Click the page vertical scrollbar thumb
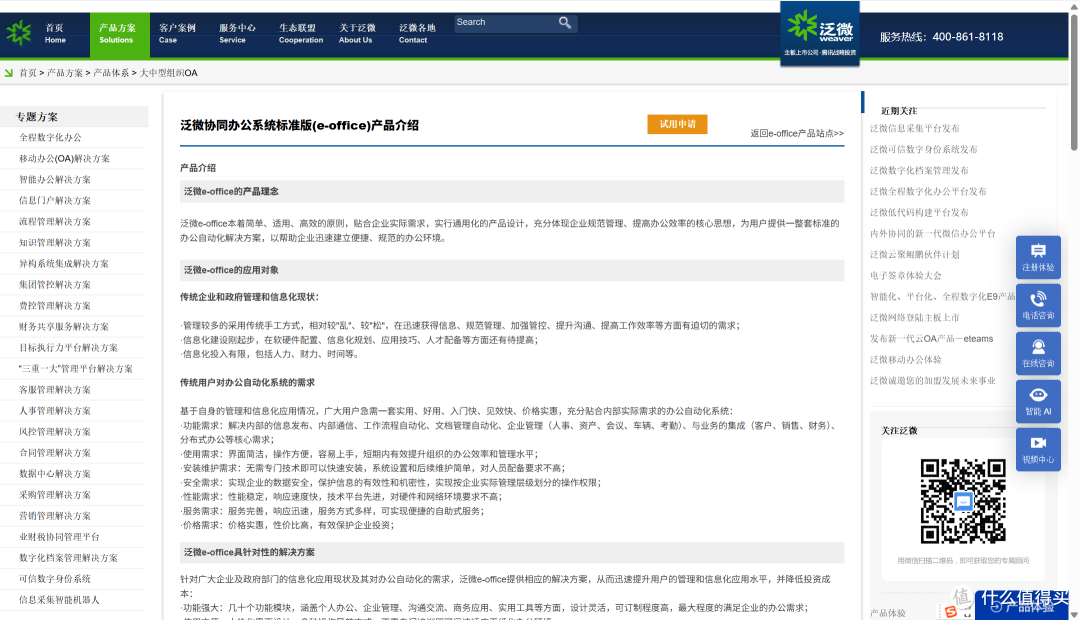 click(1074, 83)
